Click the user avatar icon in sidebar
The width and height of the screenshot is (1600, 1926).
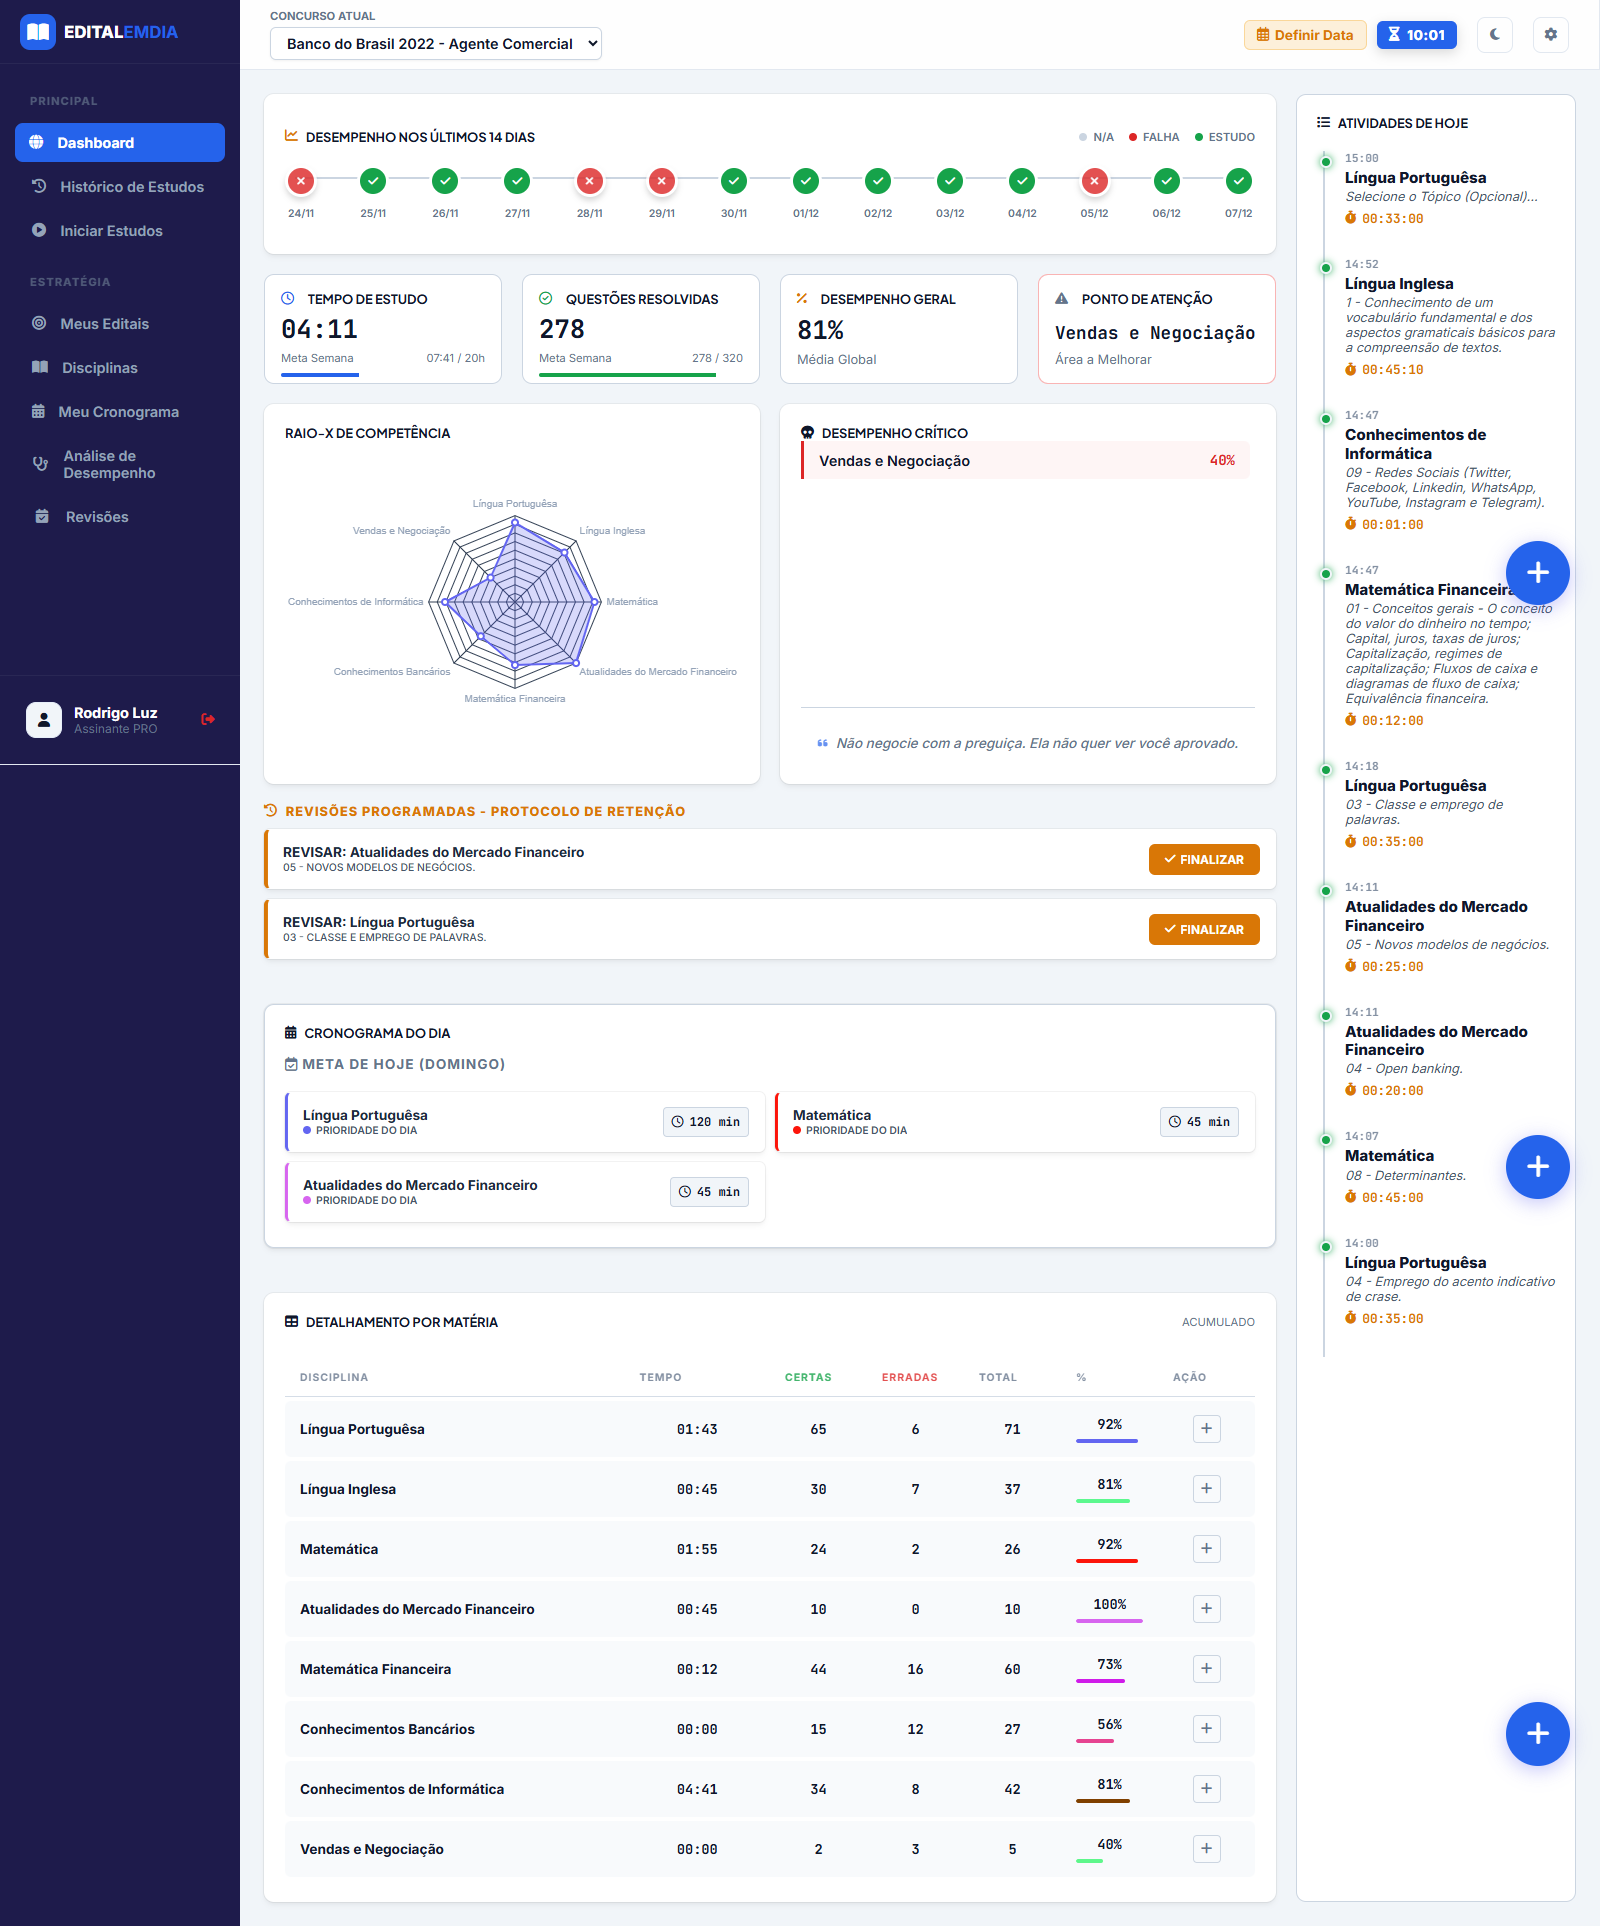pos(44,719)
